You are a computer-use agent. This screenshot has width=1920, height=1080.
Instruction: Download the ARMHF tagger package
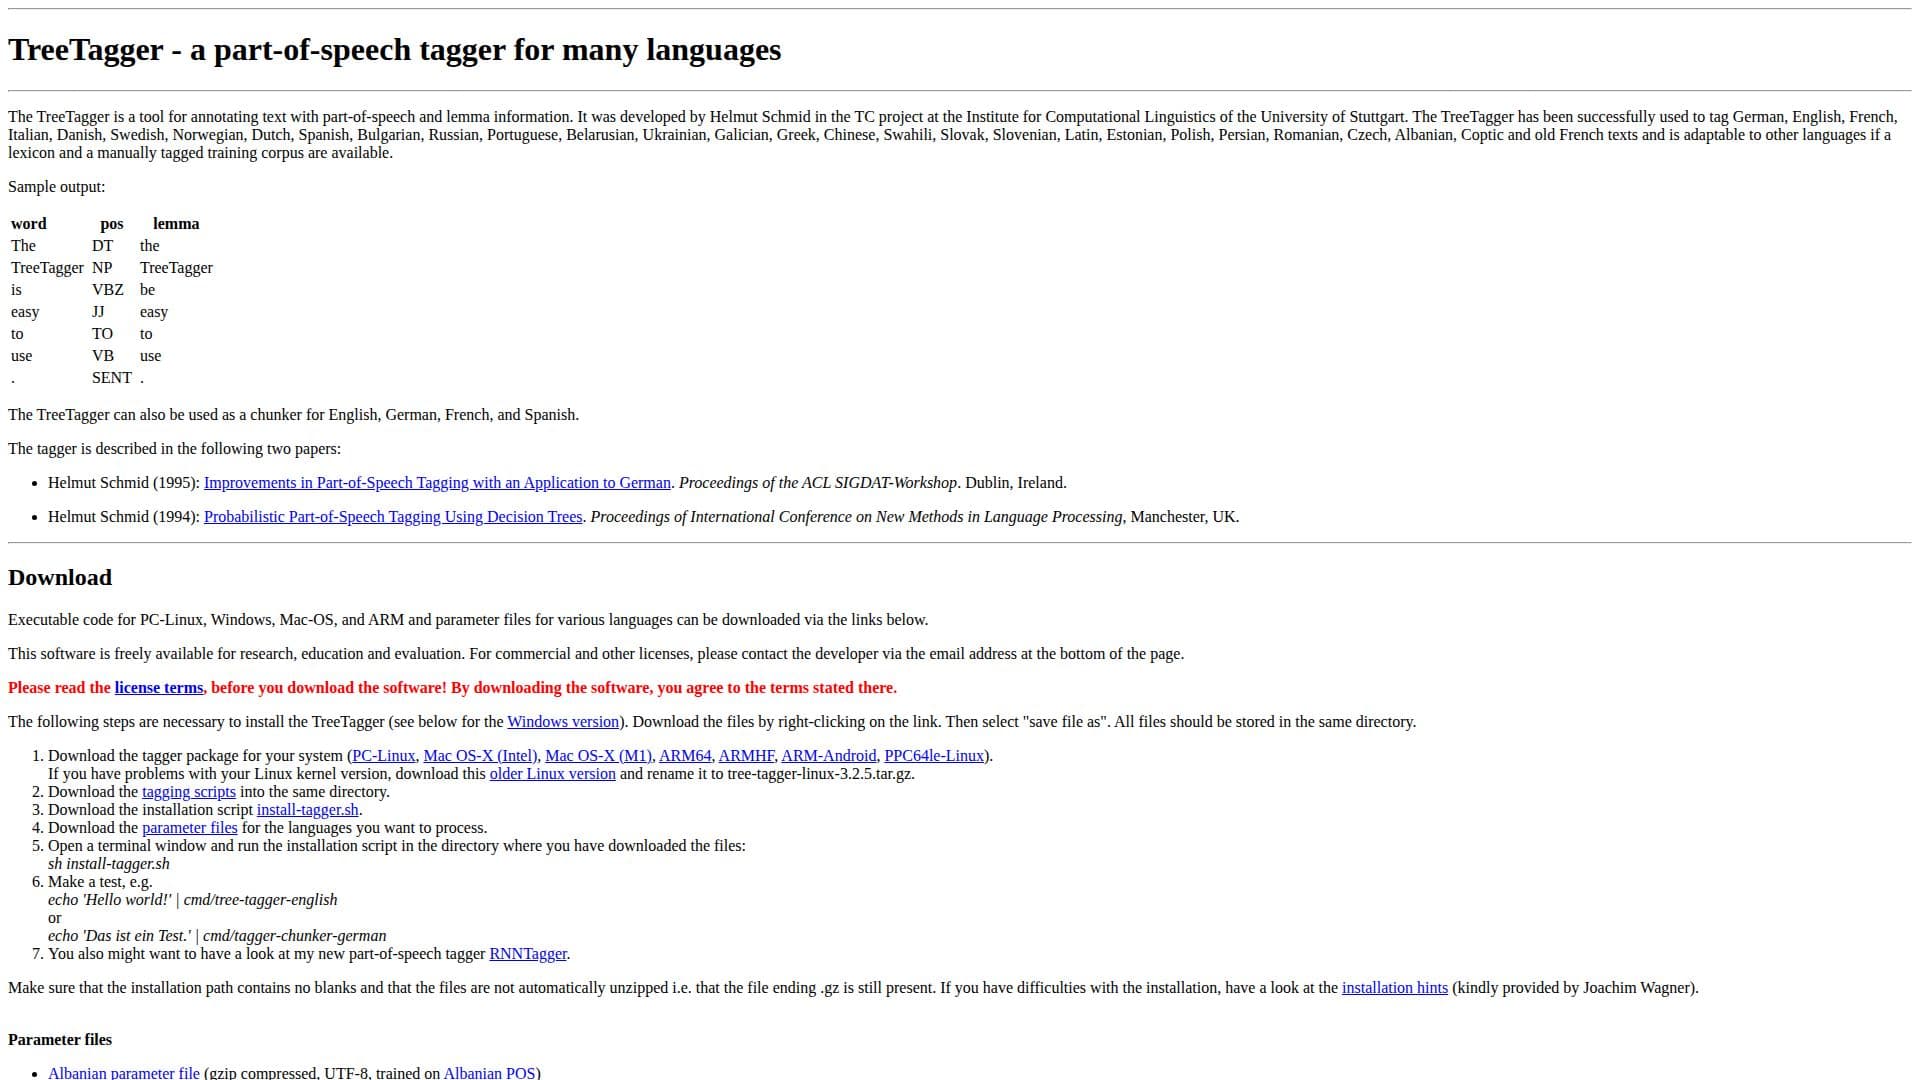click(746, 756)
